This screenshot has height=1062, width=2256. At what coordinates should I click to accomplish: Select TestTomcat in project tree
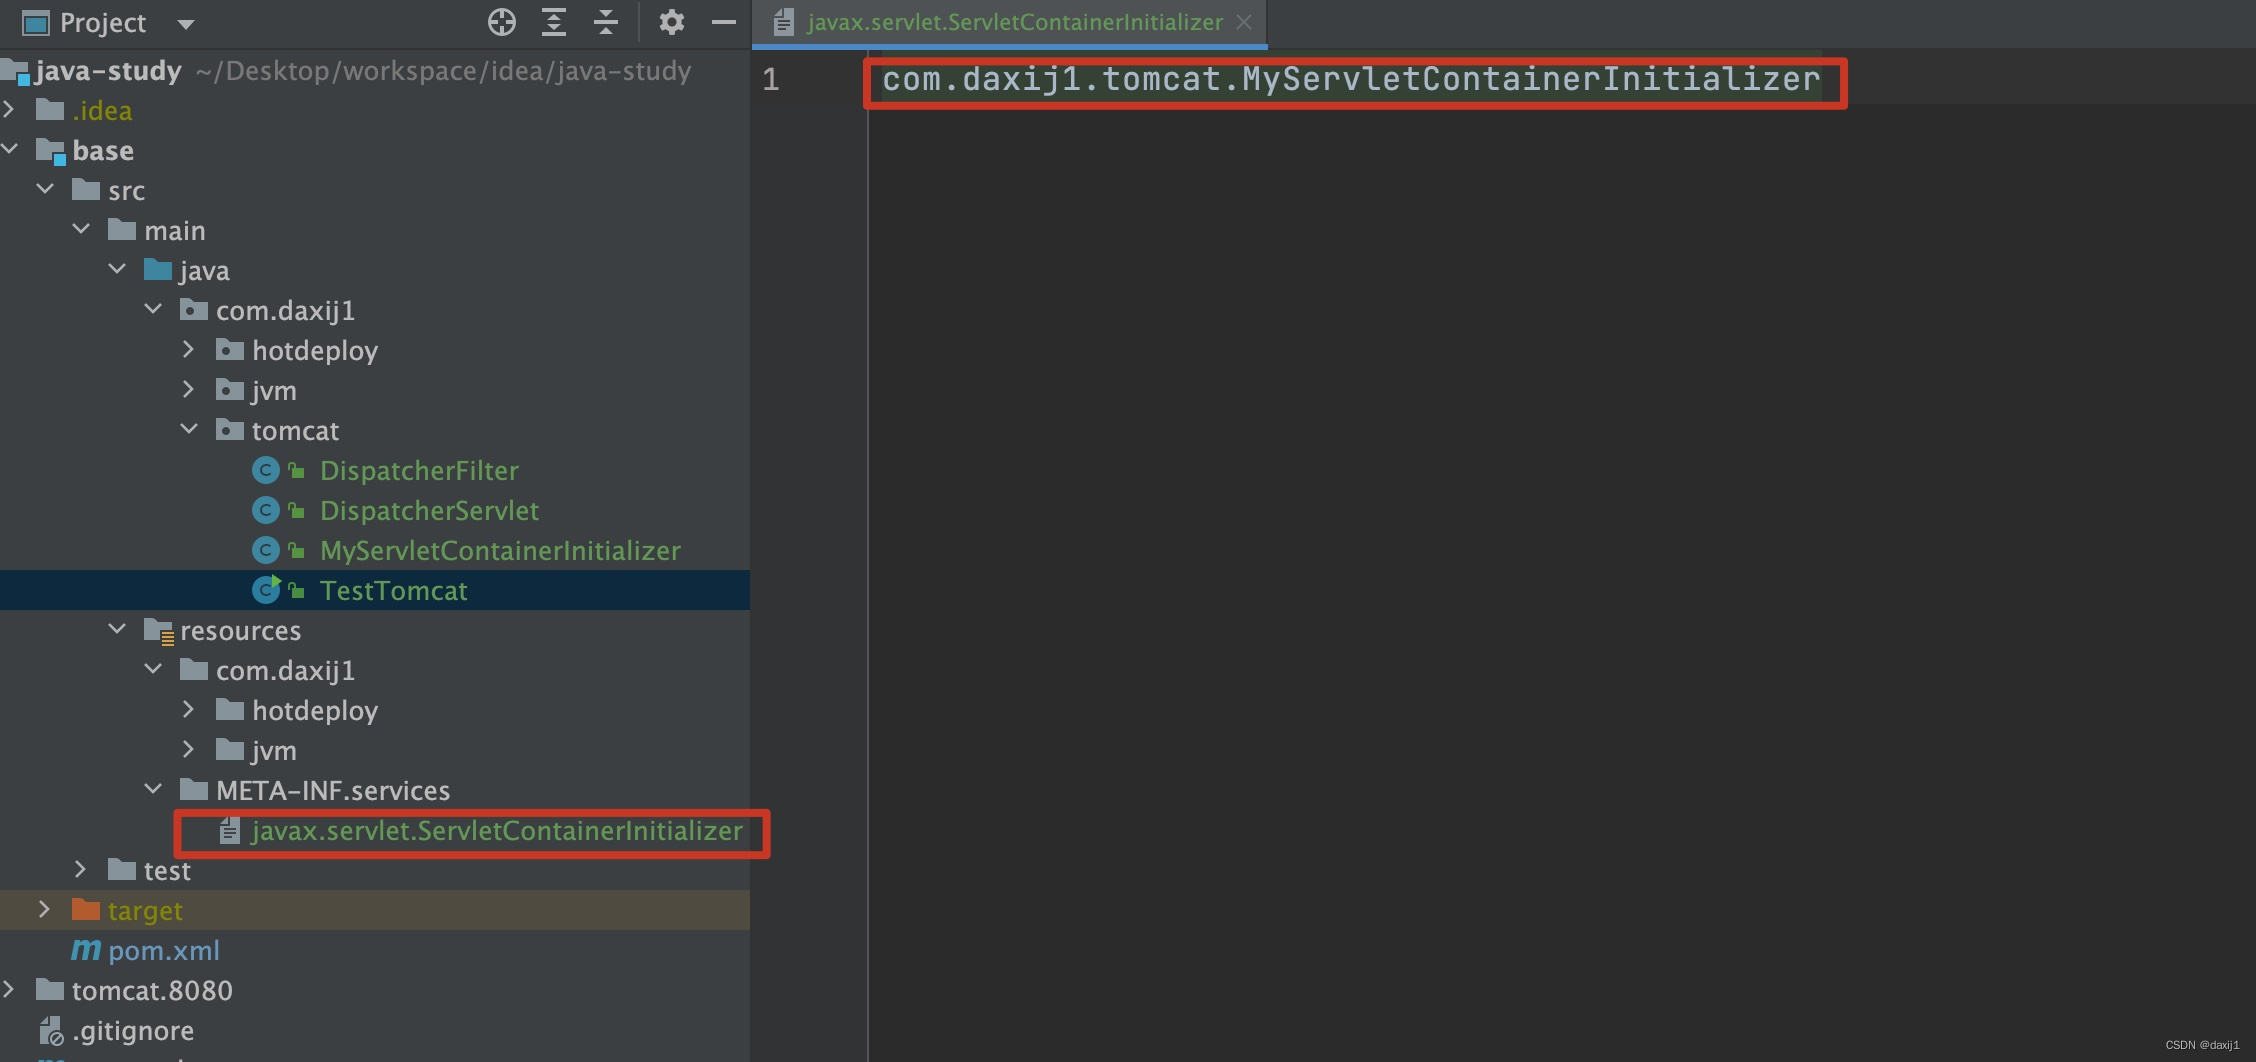[393, 590]
